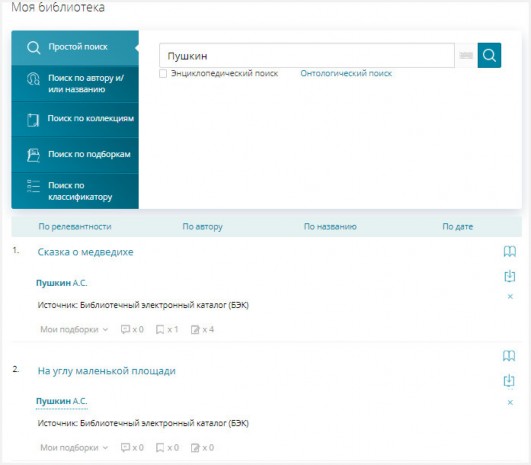Viewport: 531px width, 465px height.
Task: View bookmarks count for Сказка о медведихе
Action: tap(167, 329)
